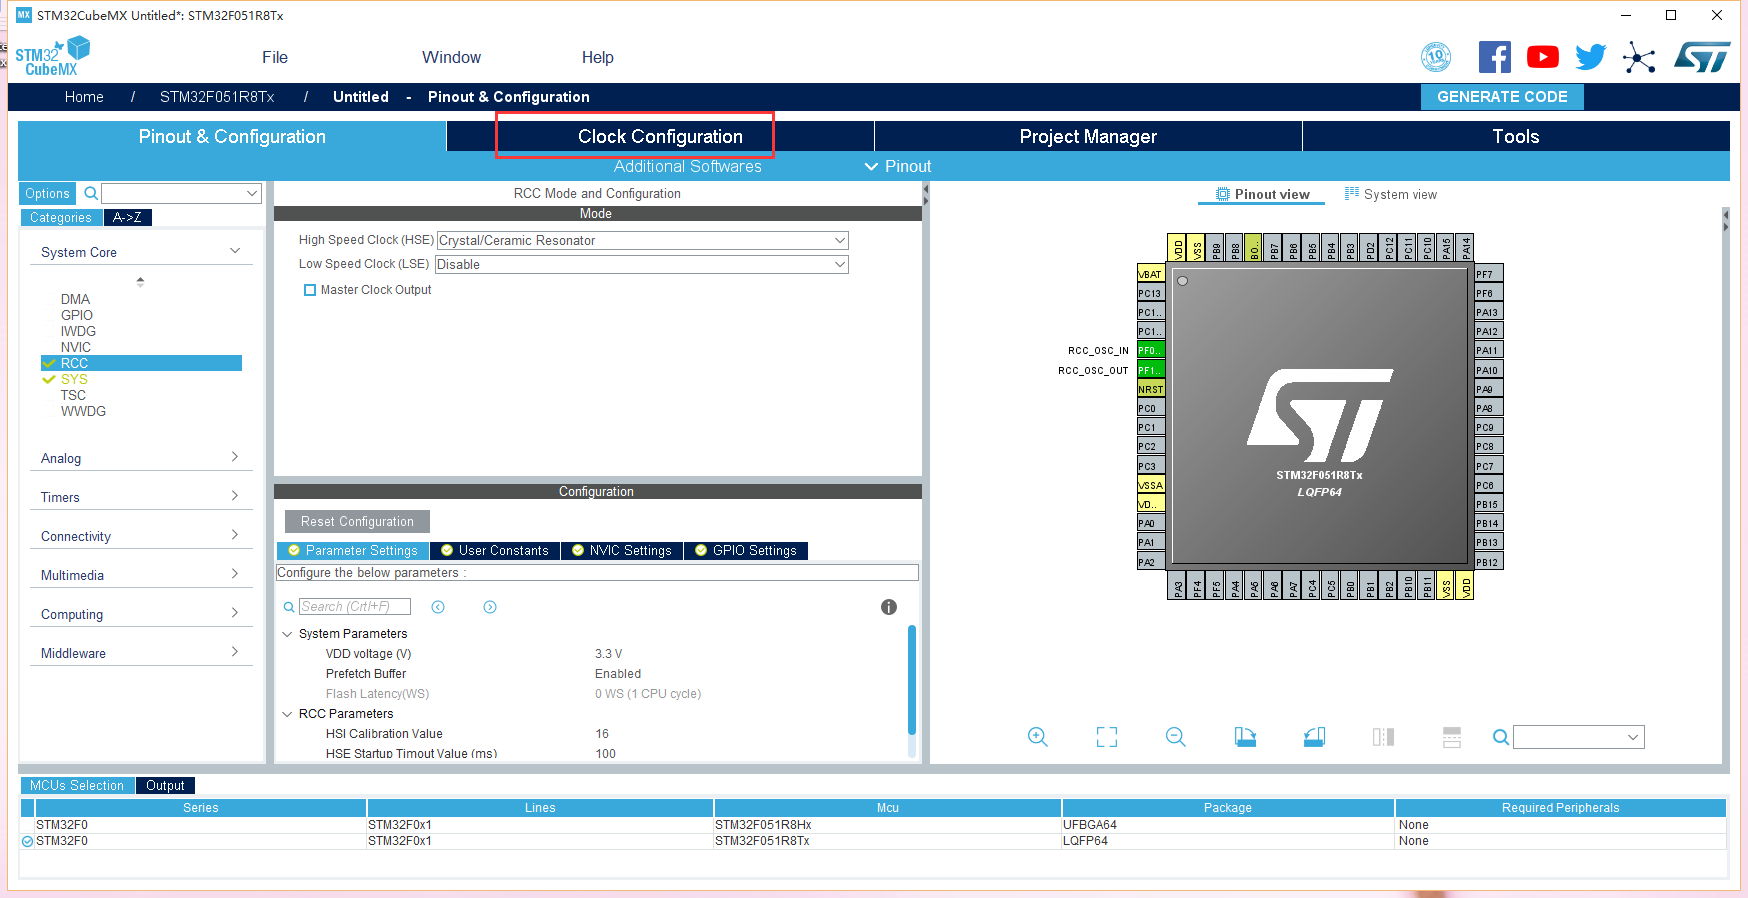Click the STM32CubeMX logo
The width and height of the screenshot is (1748, 898).
[x=52, y=57]
